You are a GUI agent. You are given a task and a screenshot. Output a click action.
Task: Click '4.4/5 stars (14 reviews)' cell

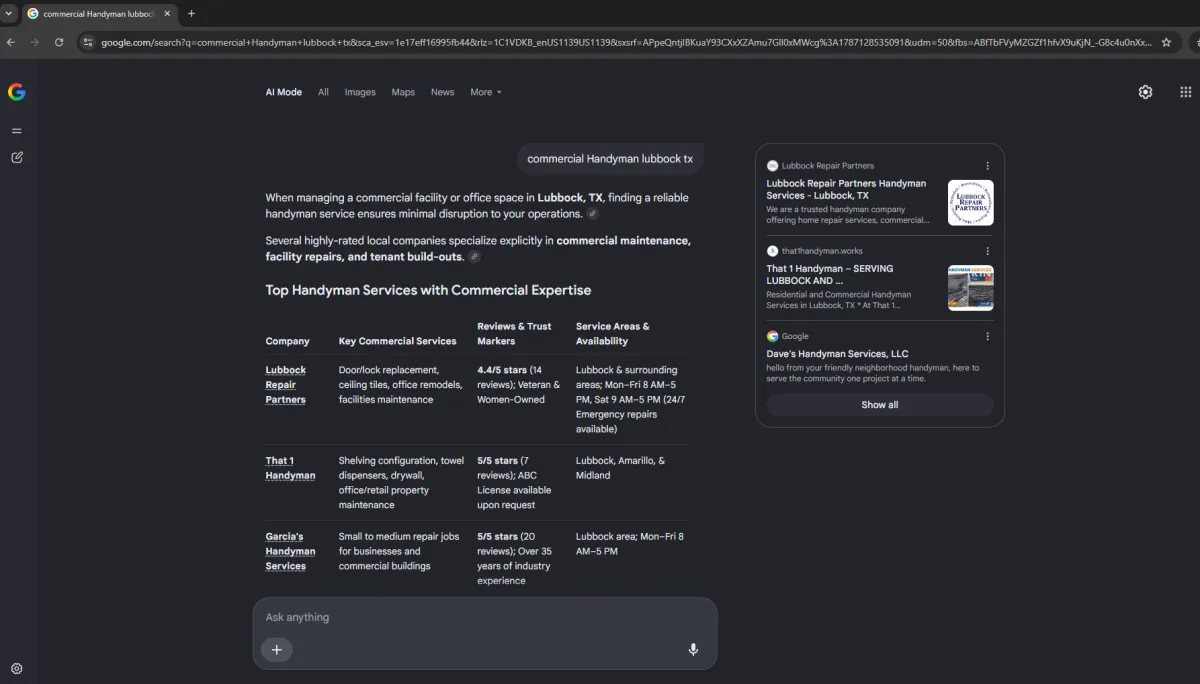pos(518,385)
